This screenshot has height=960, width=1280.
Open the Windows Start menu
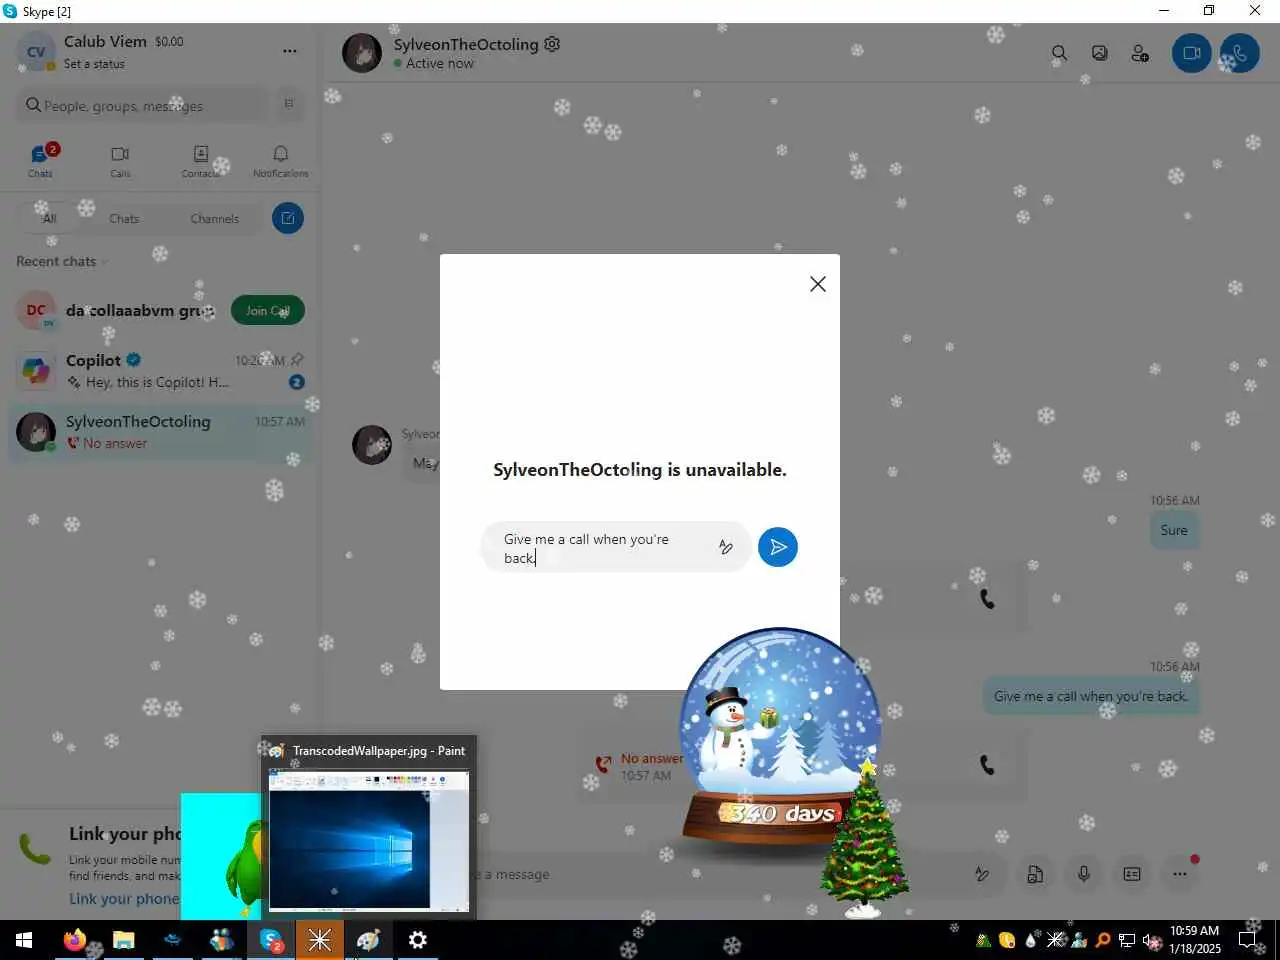24,940
